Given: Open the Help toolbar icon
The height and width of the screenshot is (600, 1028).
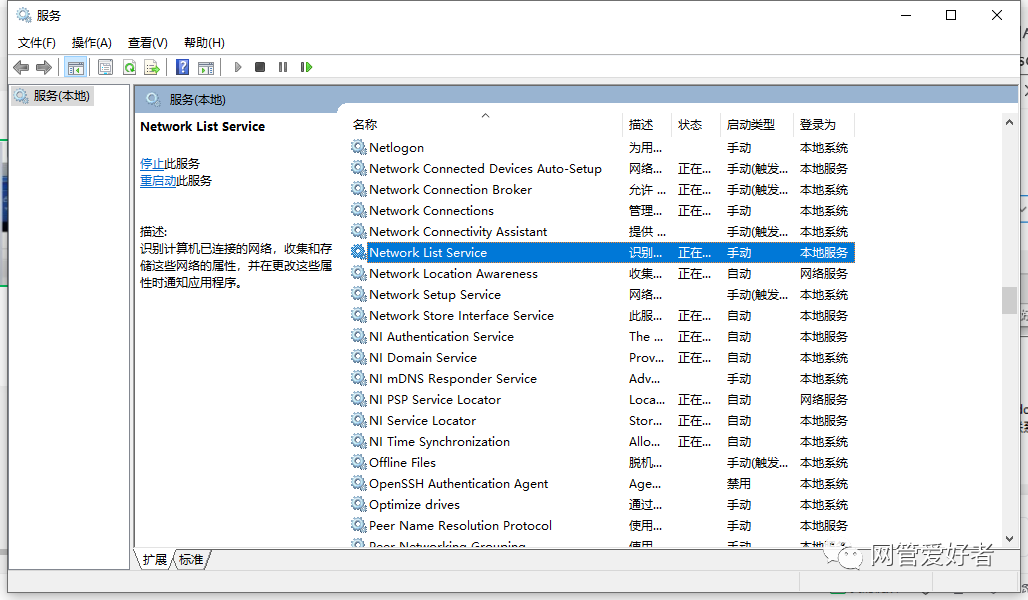Looking at the screenshot, I should tap(183, 67).
